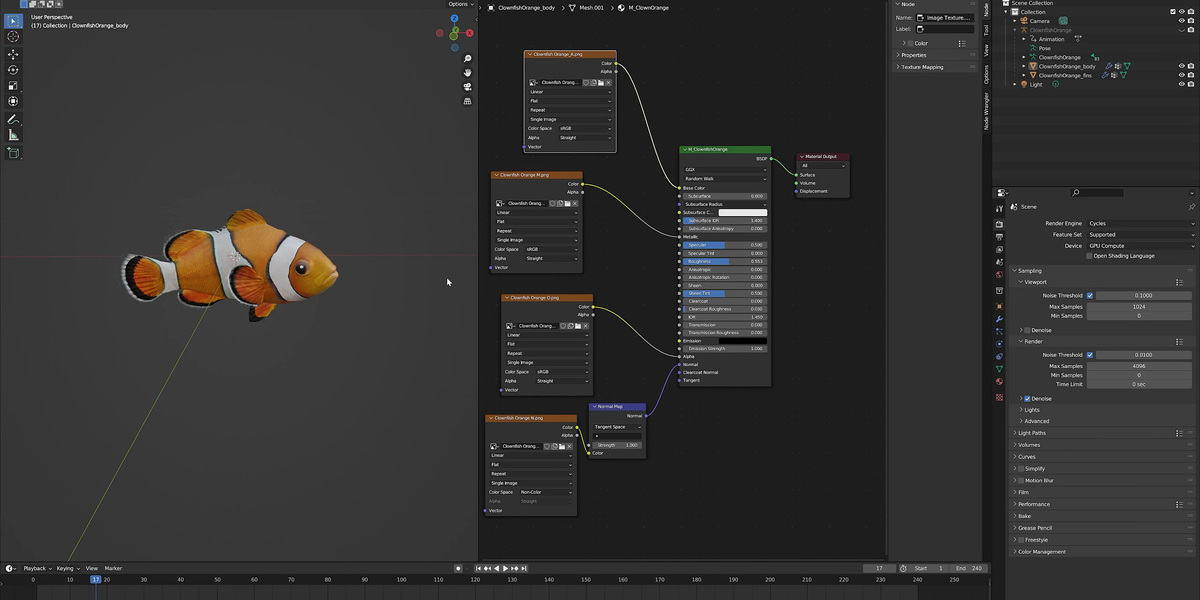The height and width of the screenshot is (600, 1200).
Task: Open the Playback menu in timeline
Action: 37,568
